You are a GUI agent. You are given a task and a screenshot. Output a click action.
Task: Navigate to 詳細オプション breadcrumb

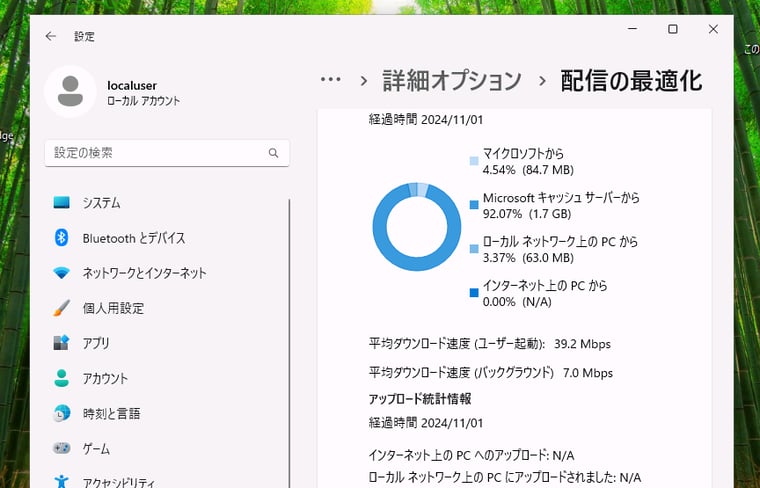point(452,80)
